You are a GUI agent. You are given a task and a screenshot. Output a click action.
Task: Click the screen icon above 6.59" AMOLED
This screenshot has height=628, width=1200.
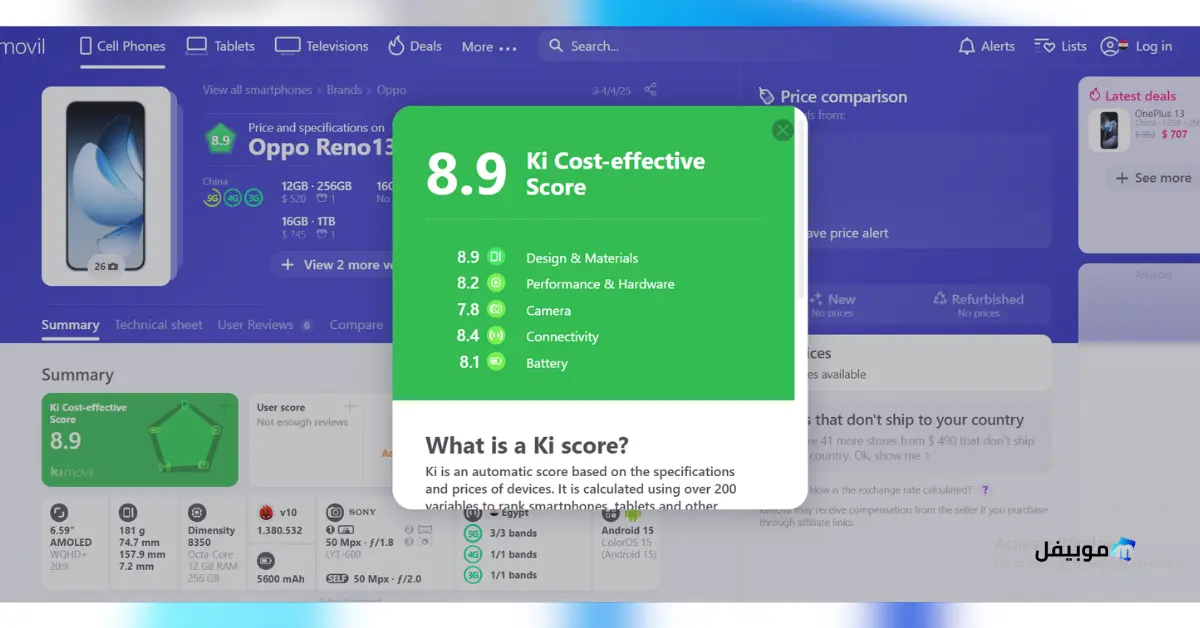click(59, 512)
